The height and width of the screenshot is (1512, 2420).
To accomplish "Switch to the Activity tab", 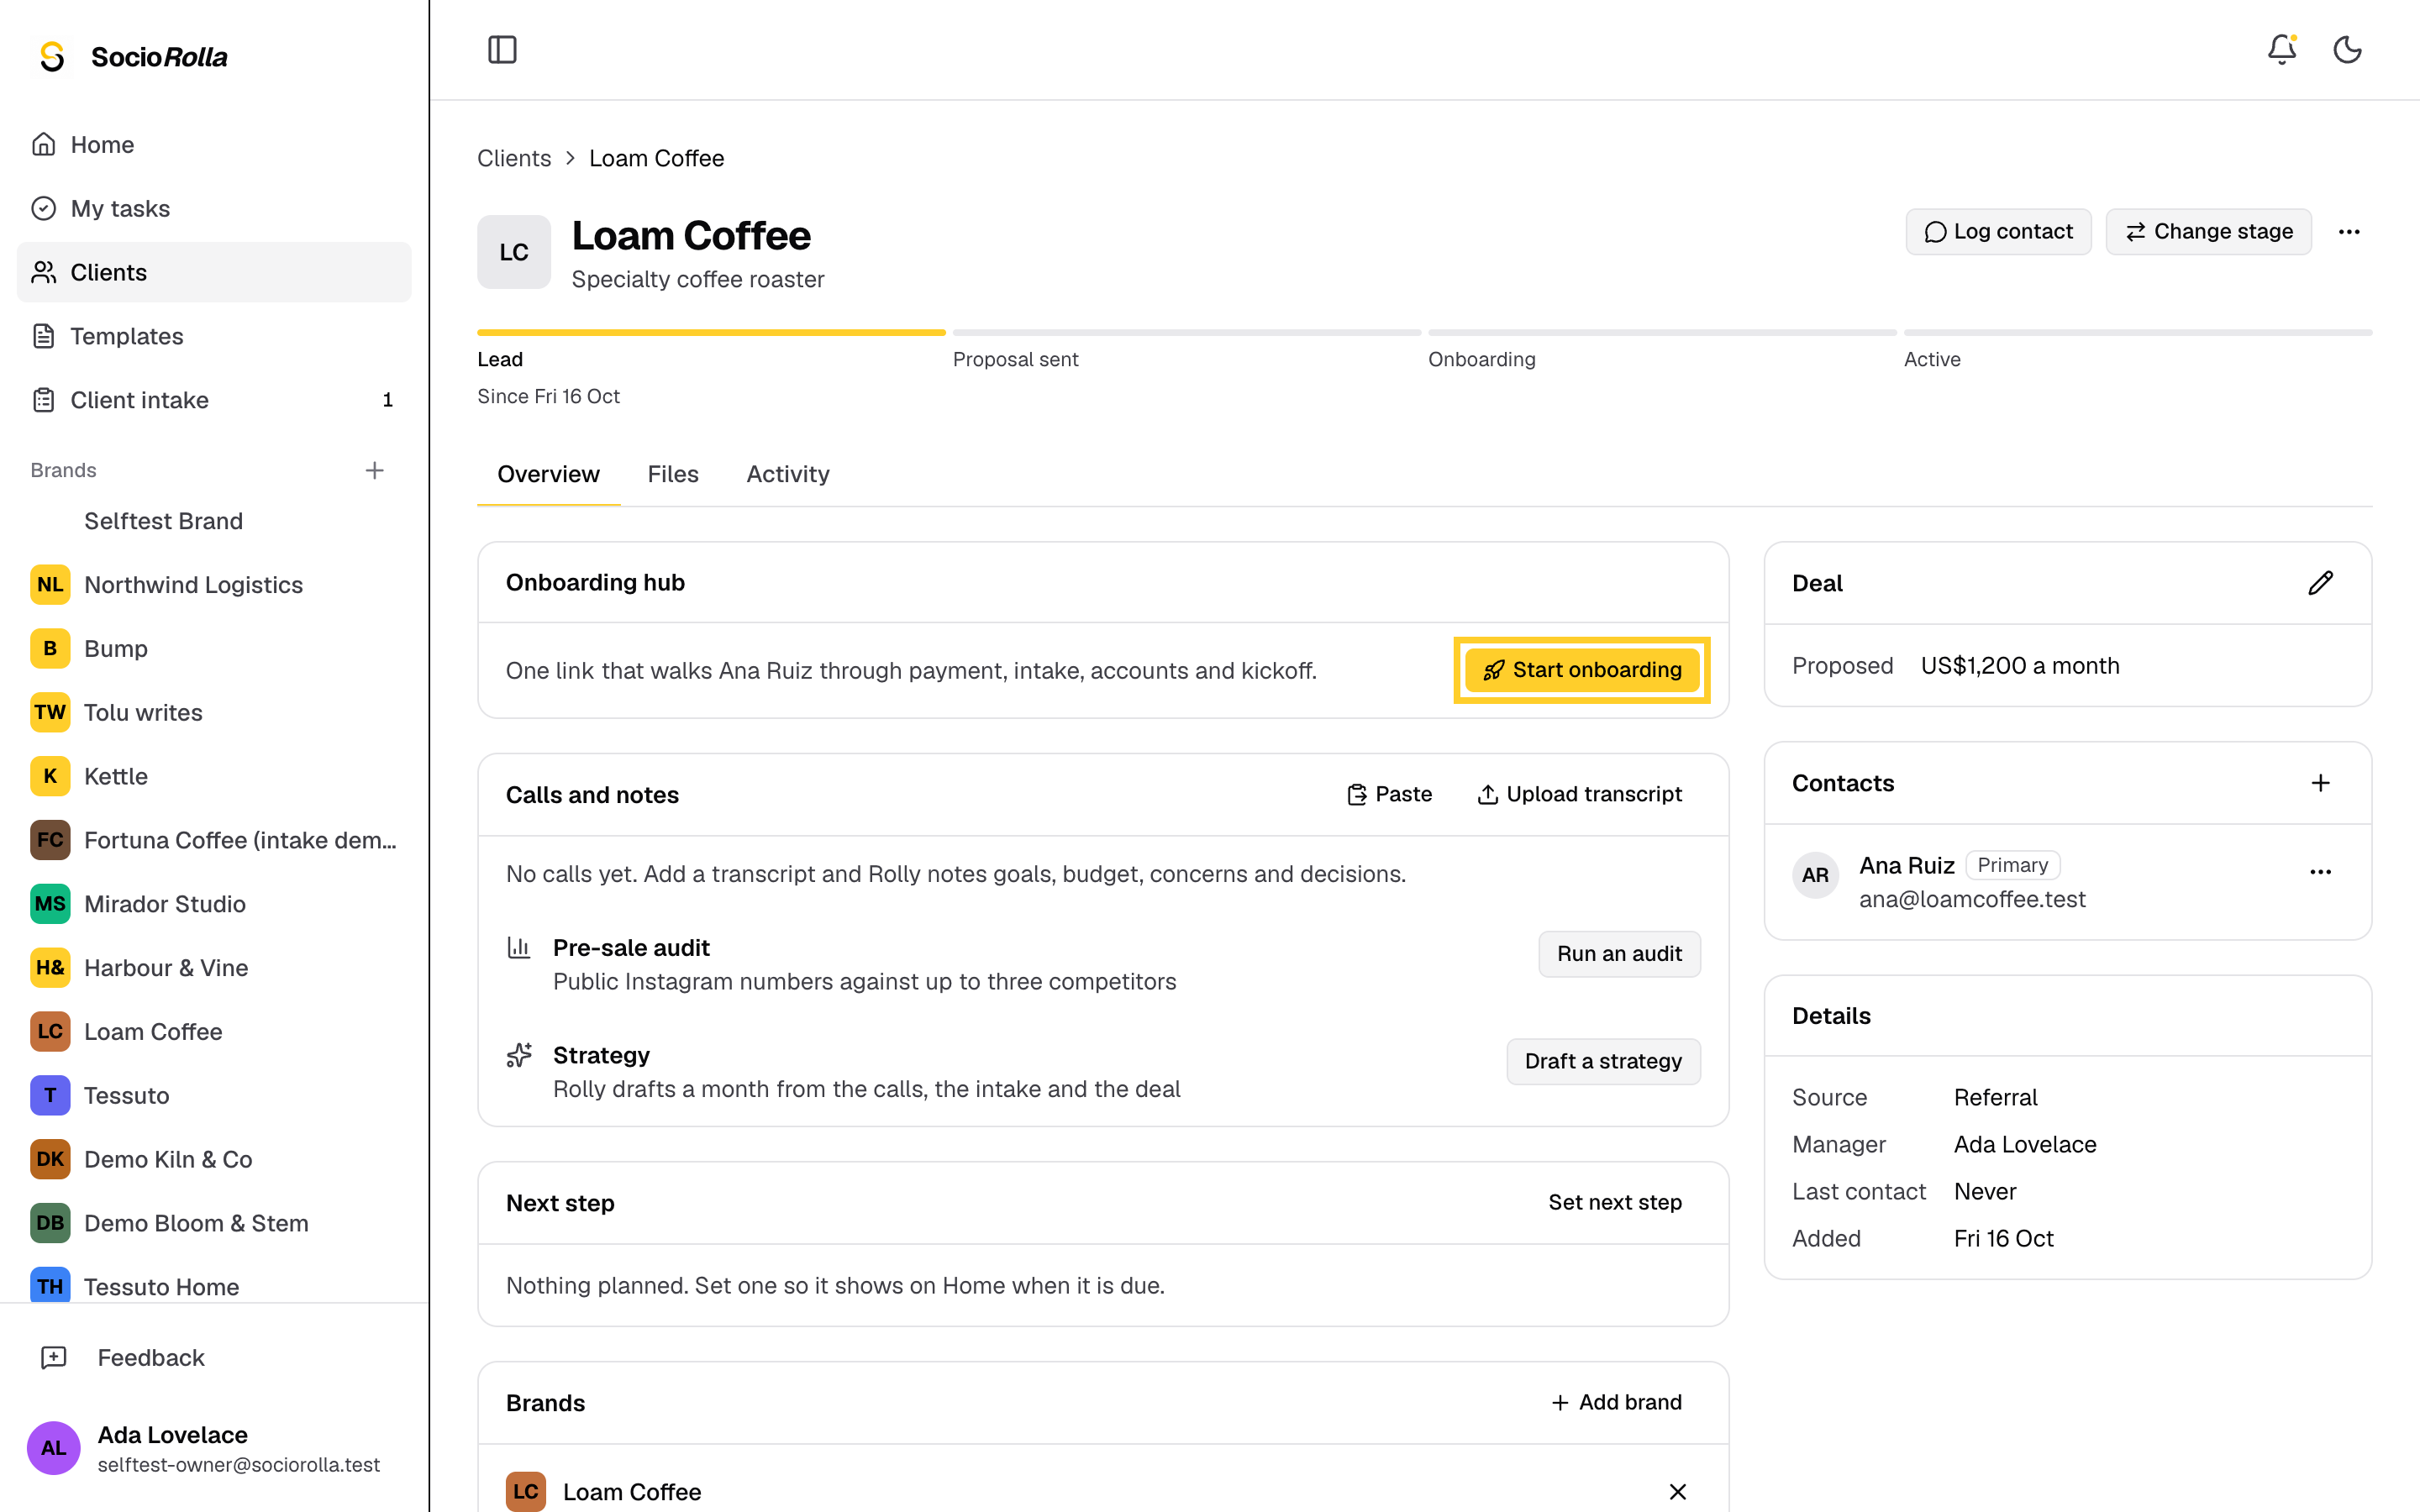I will 788,474.
